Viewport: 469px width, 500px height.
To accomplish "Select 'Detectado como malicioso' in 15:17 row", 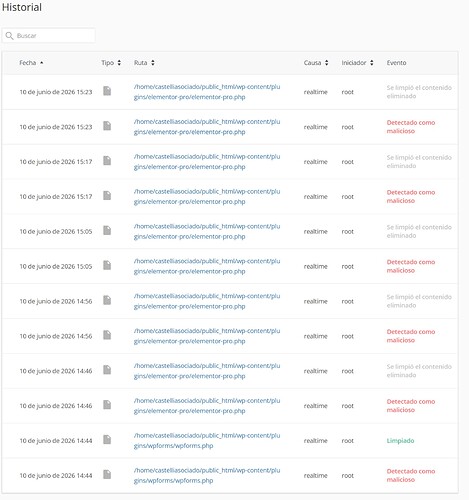I will click(x=411, y=196).
